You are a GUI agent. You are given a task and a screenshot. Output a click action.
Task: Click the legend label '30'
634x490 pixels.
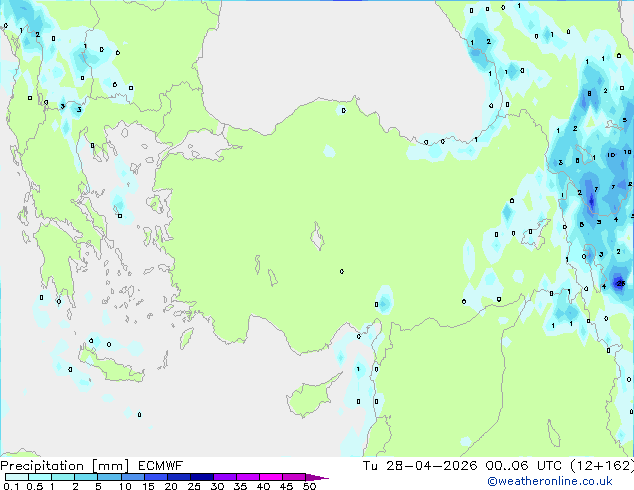(x=217, y=486)
